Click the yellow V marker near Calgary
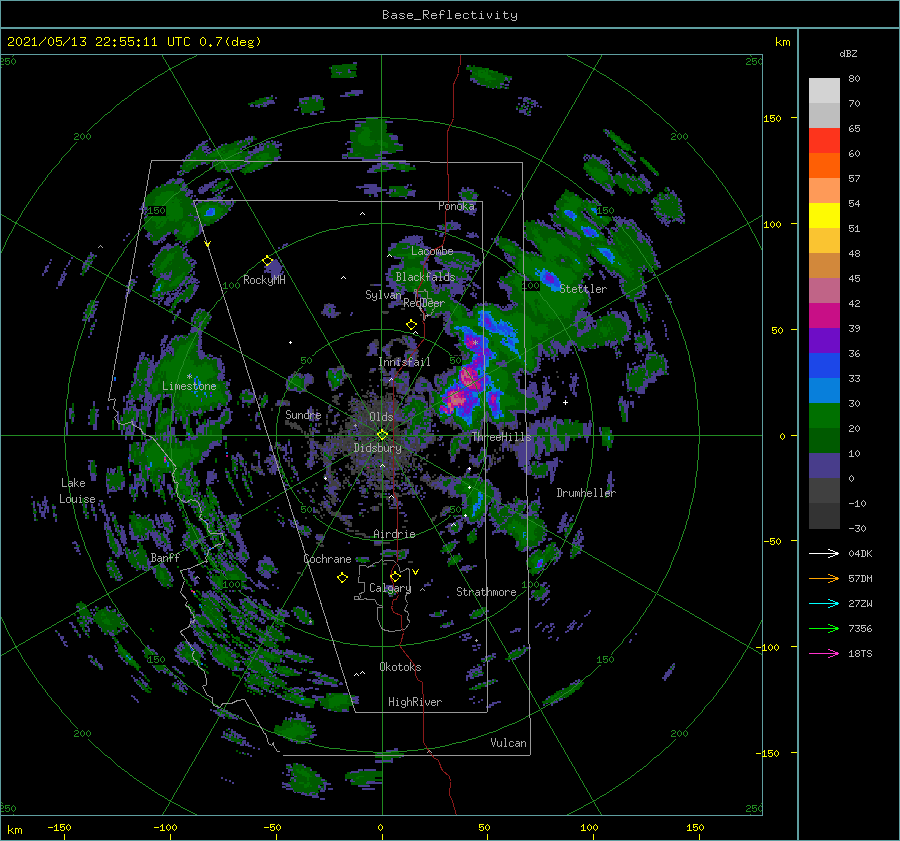Image resolution: width=900 pixels, height=841 pixels. pos(416,572)
